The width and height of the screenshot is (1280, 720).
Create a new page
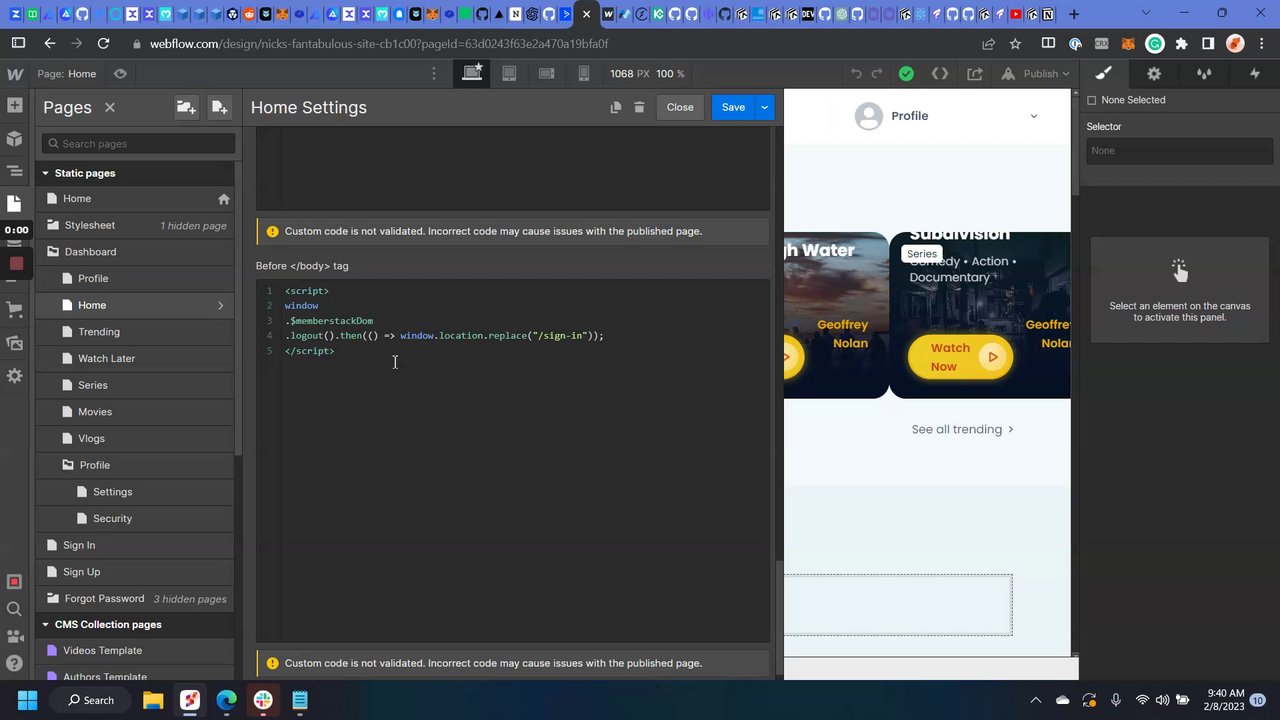point(219,107)
